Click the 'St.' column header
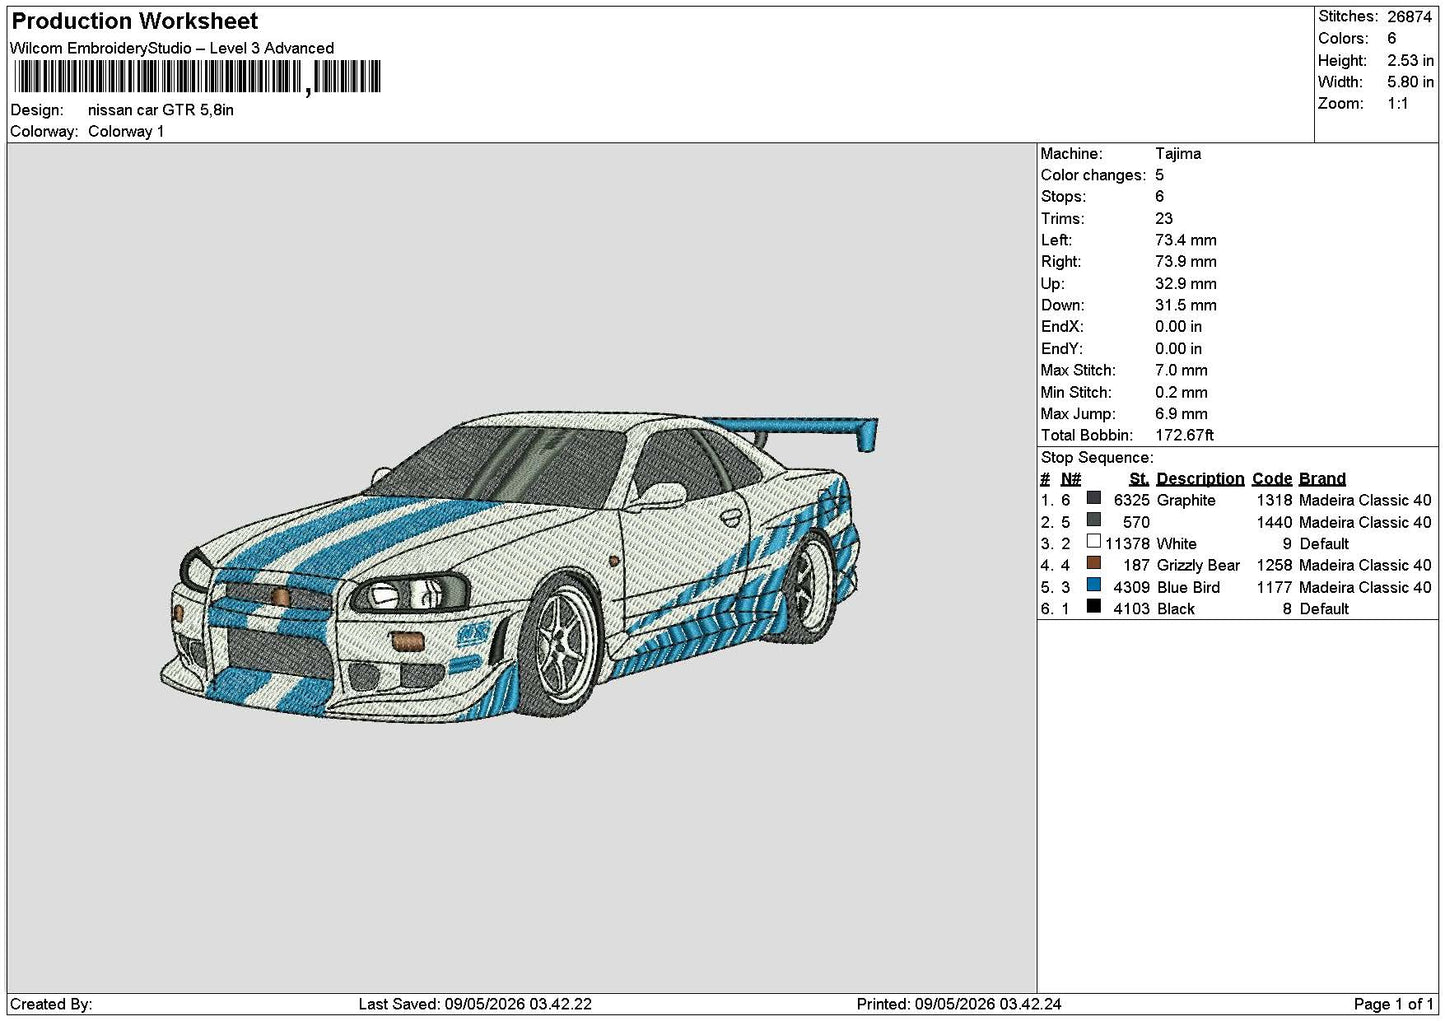Viewport: 1445px width, 1021px height. (1139, 479)
